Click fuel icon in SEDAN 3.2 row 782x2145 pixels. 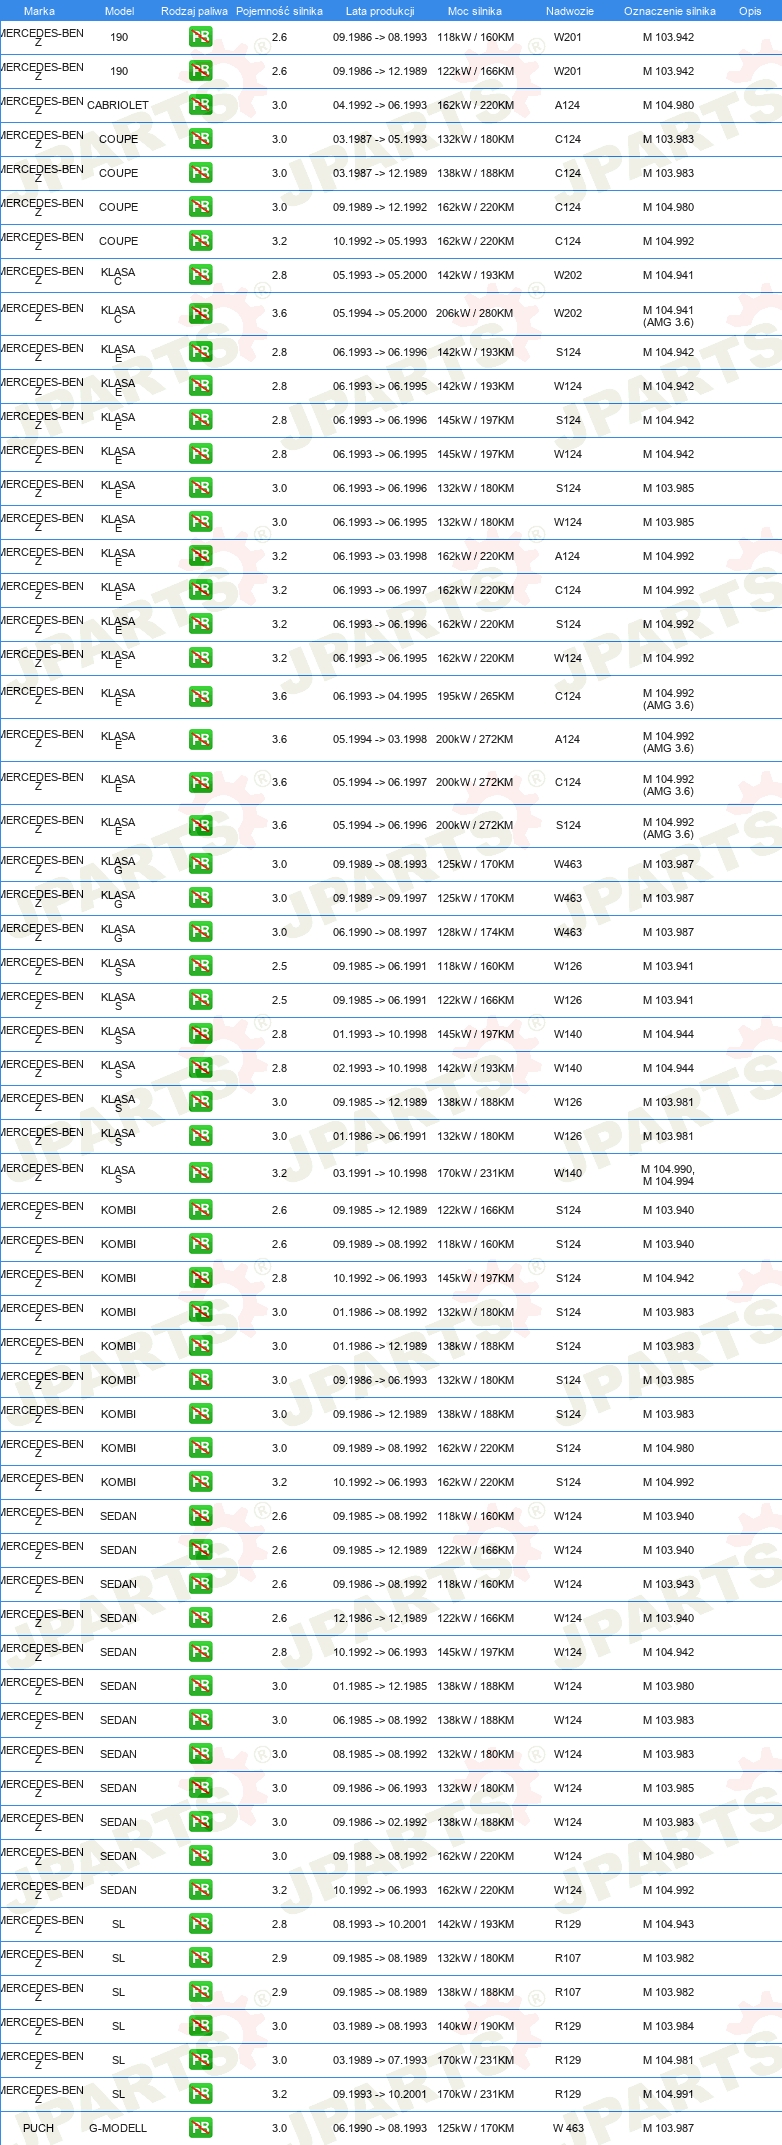pos(200,1890)
